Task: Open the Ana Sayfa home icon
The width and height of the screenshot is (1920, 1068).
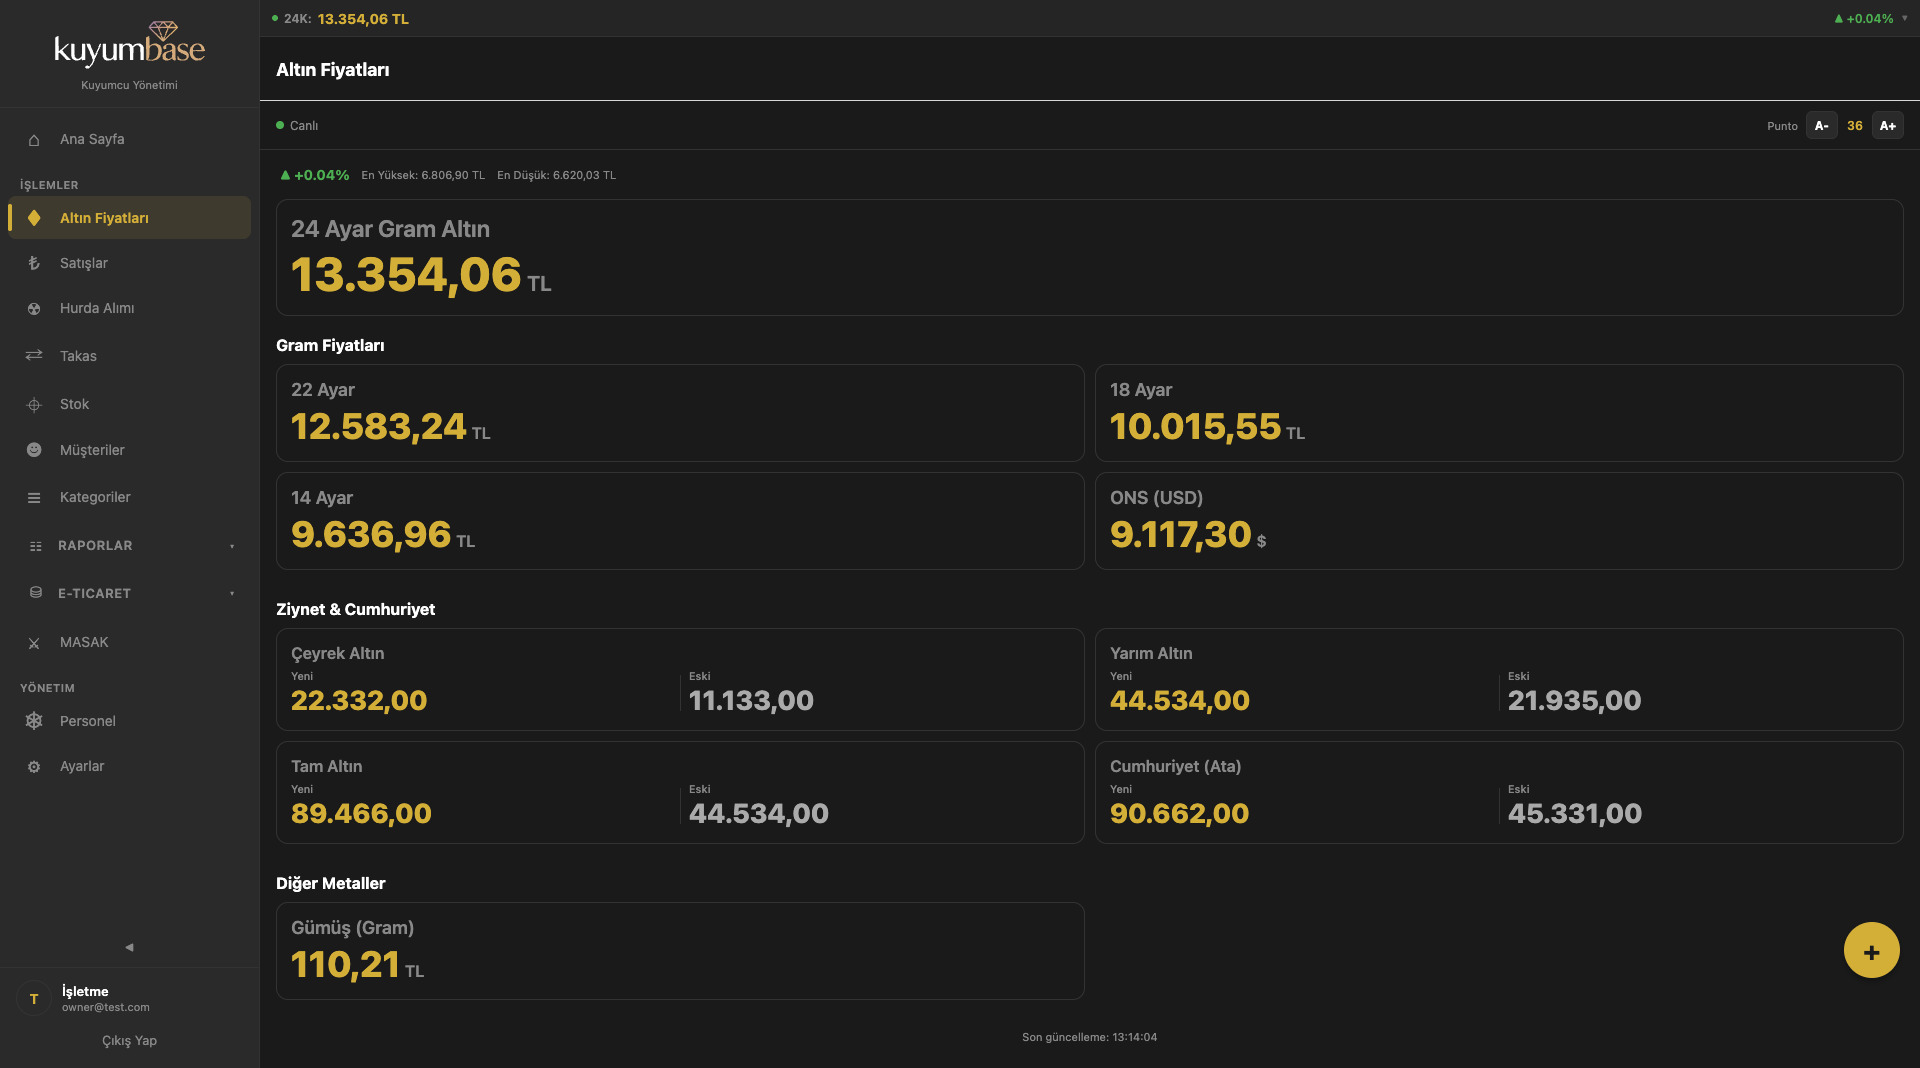Action: (34, 140)
